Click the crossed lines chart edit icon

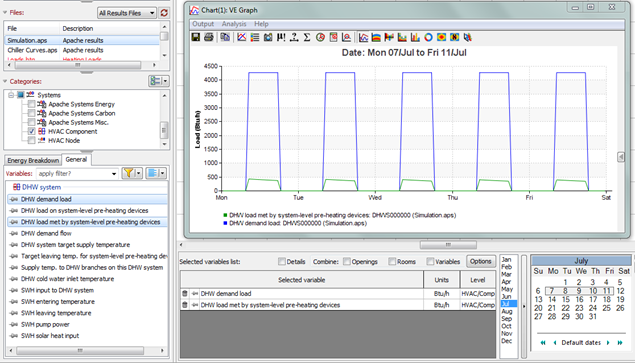(242, 37)
